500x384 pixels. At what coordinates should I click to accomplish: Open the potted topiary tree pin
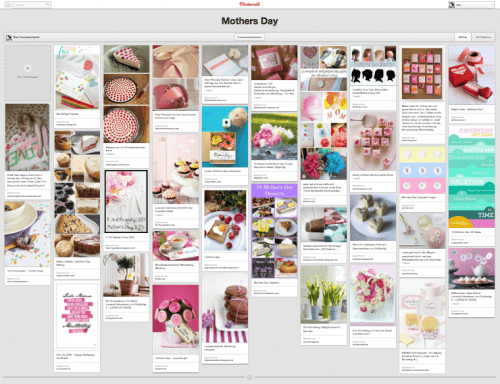[x=126, y=275]
